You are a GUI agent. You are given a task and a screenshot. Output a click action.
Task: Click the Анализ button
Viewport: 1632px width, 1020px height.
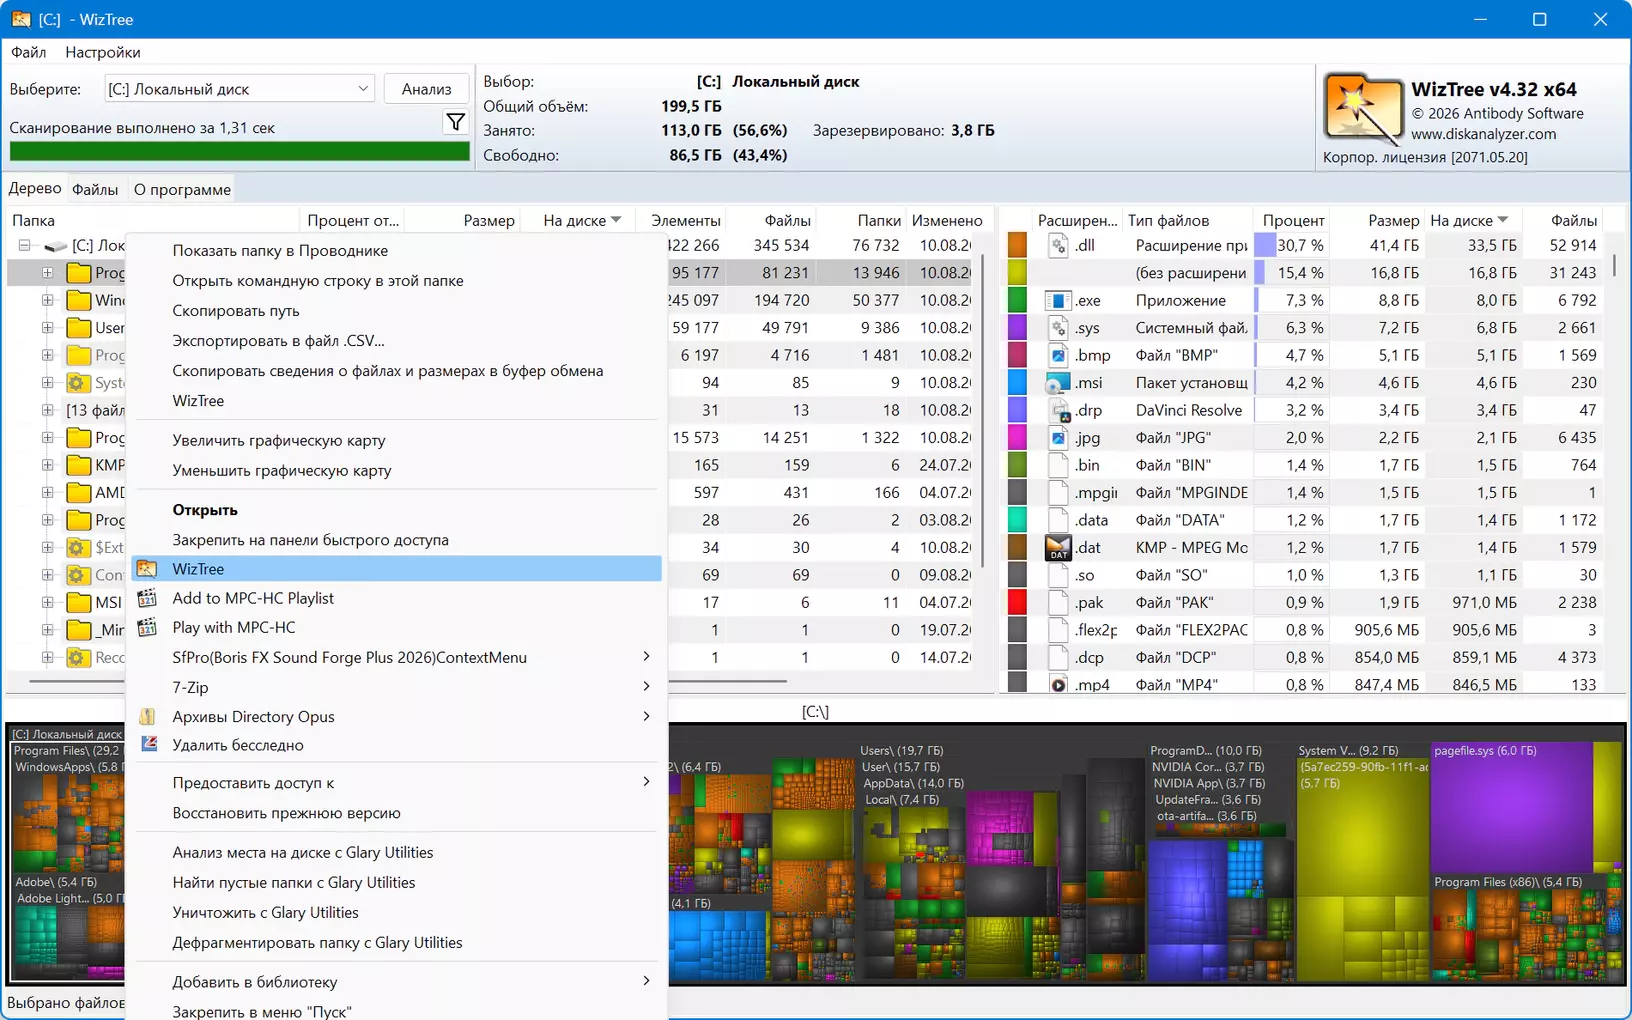[426, 89]
